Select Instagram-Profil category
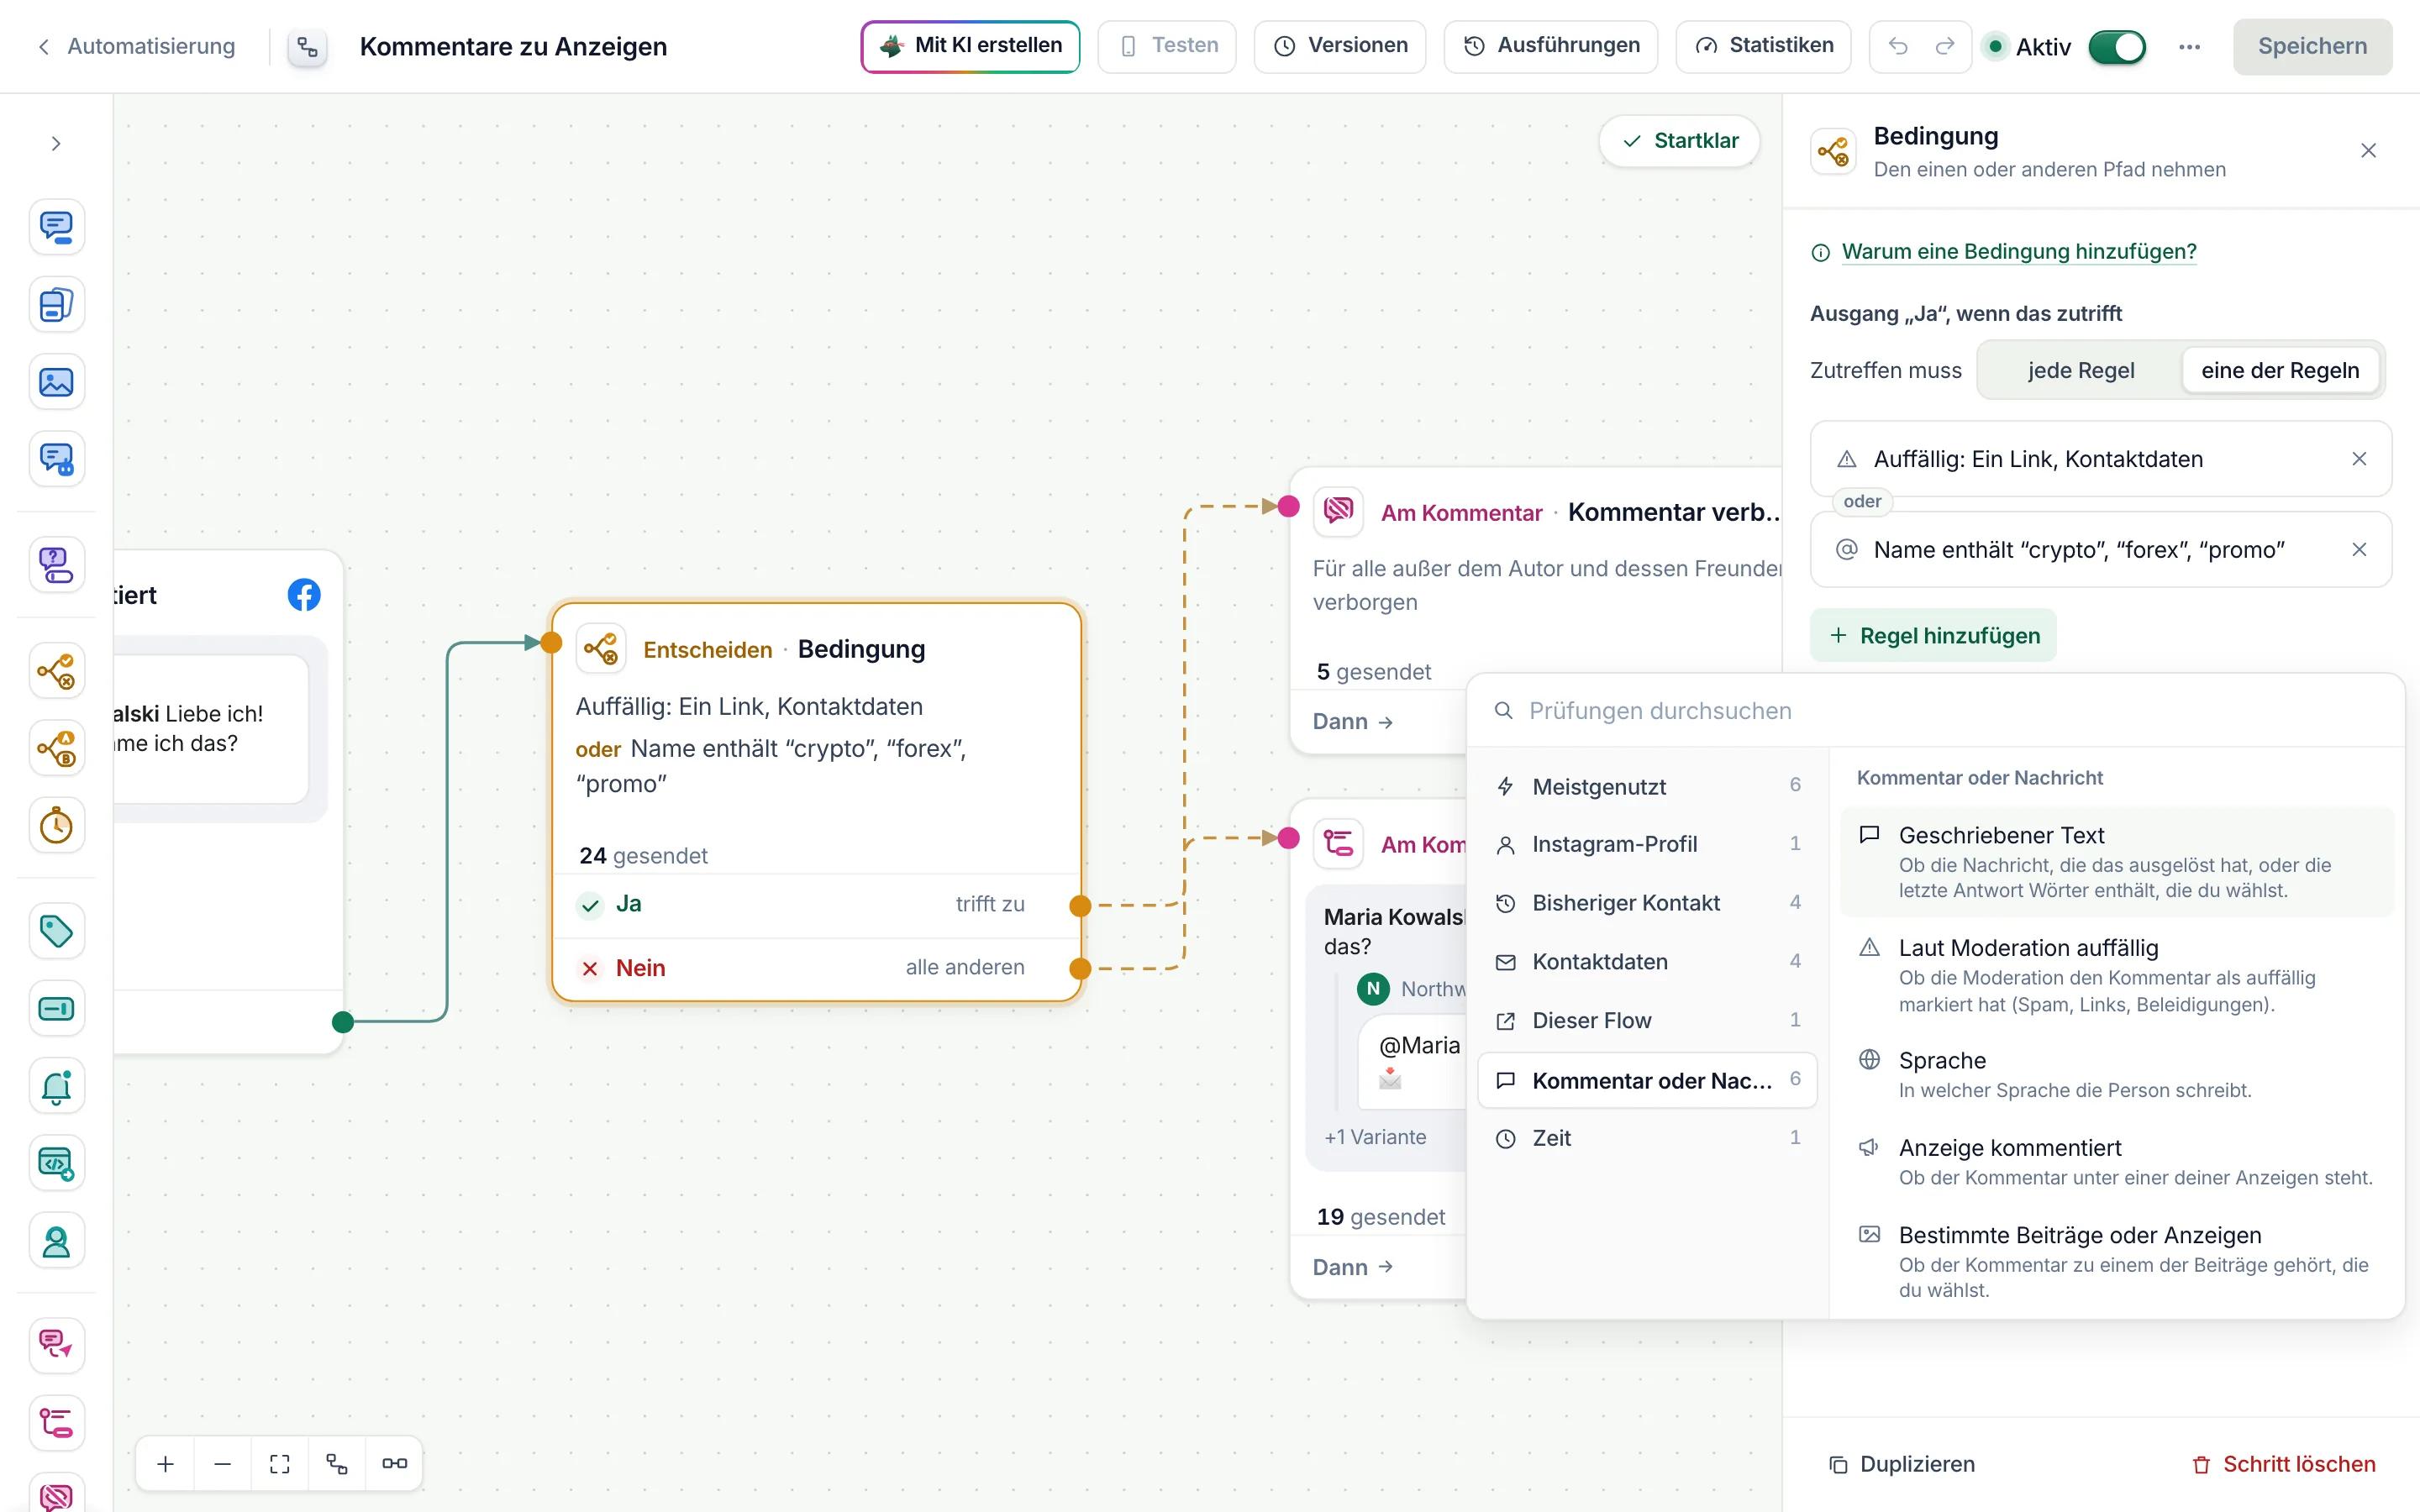 click(1647, 844)
